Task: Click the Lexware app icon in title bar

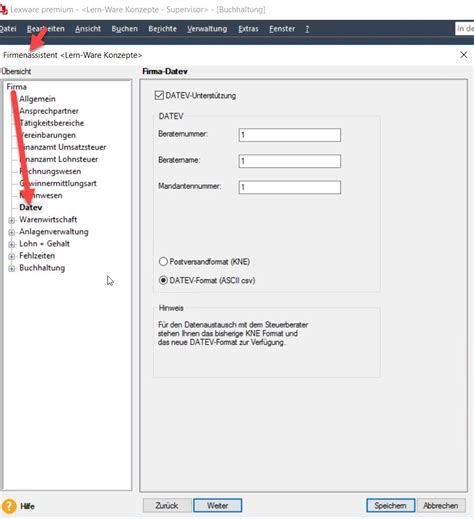Action: point(3,9)
